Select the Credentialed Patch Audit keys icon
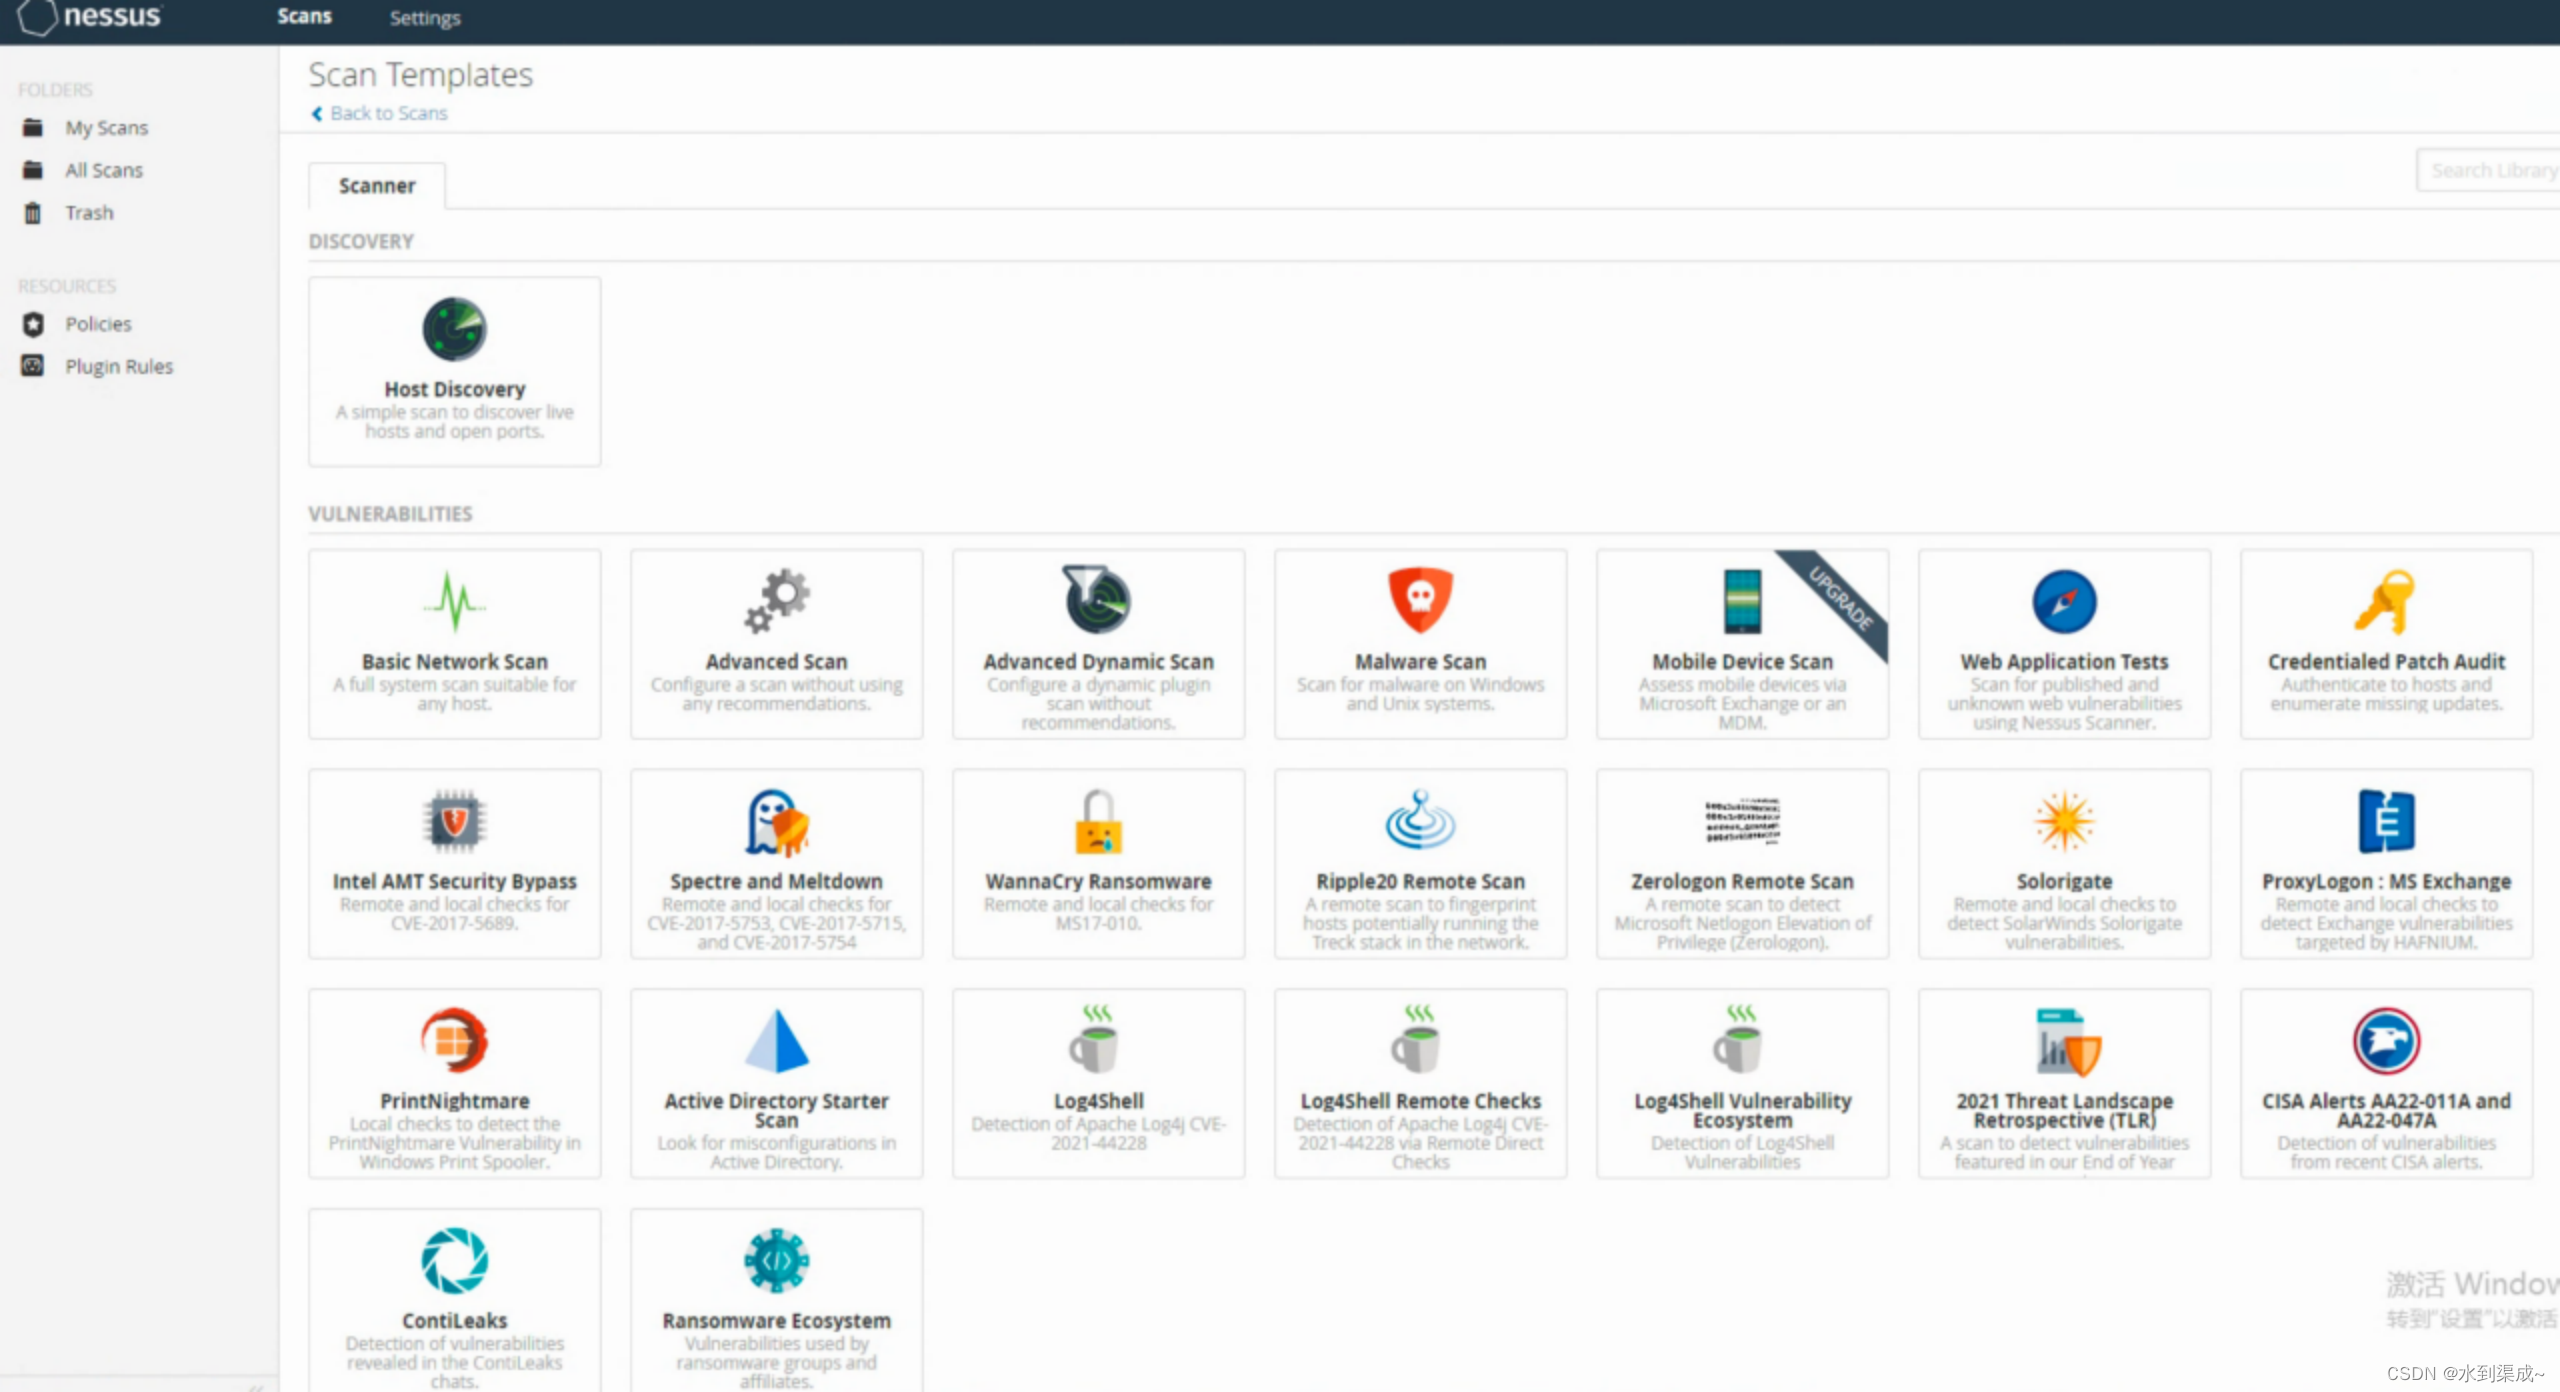Viewport: 2560px width, 1392px height. pyautogui.click(x=2386, y=602)
